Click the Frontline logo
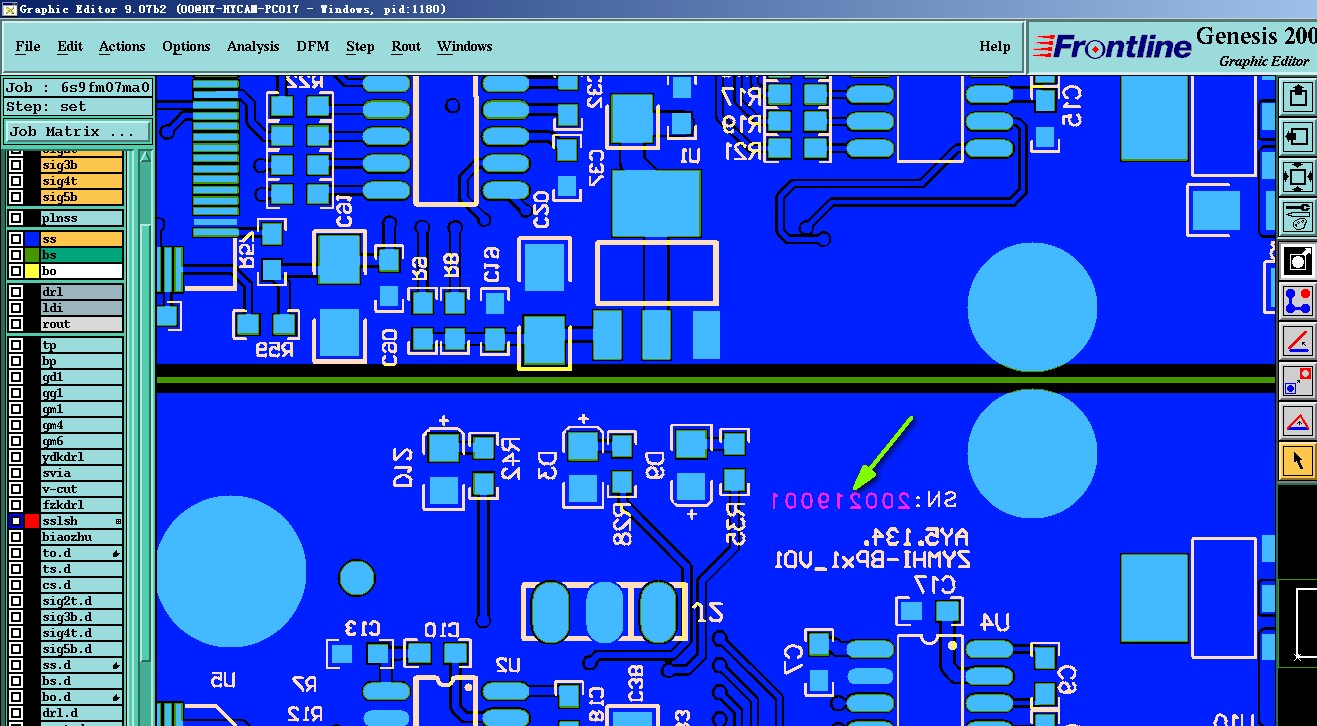 (x=1112, y=46)
